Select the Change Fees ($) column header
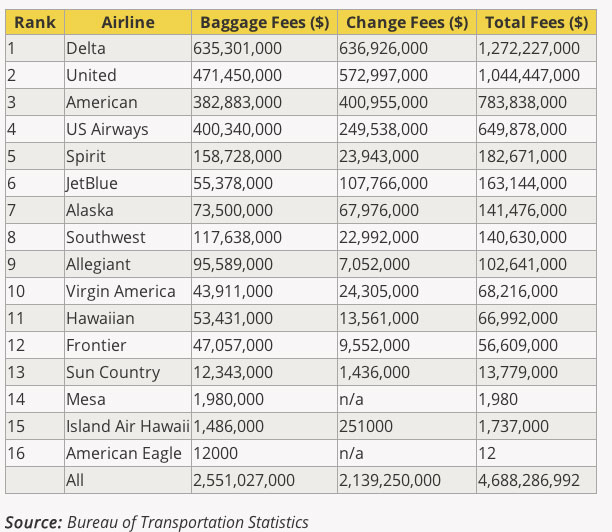 click(x=406, y=21)
